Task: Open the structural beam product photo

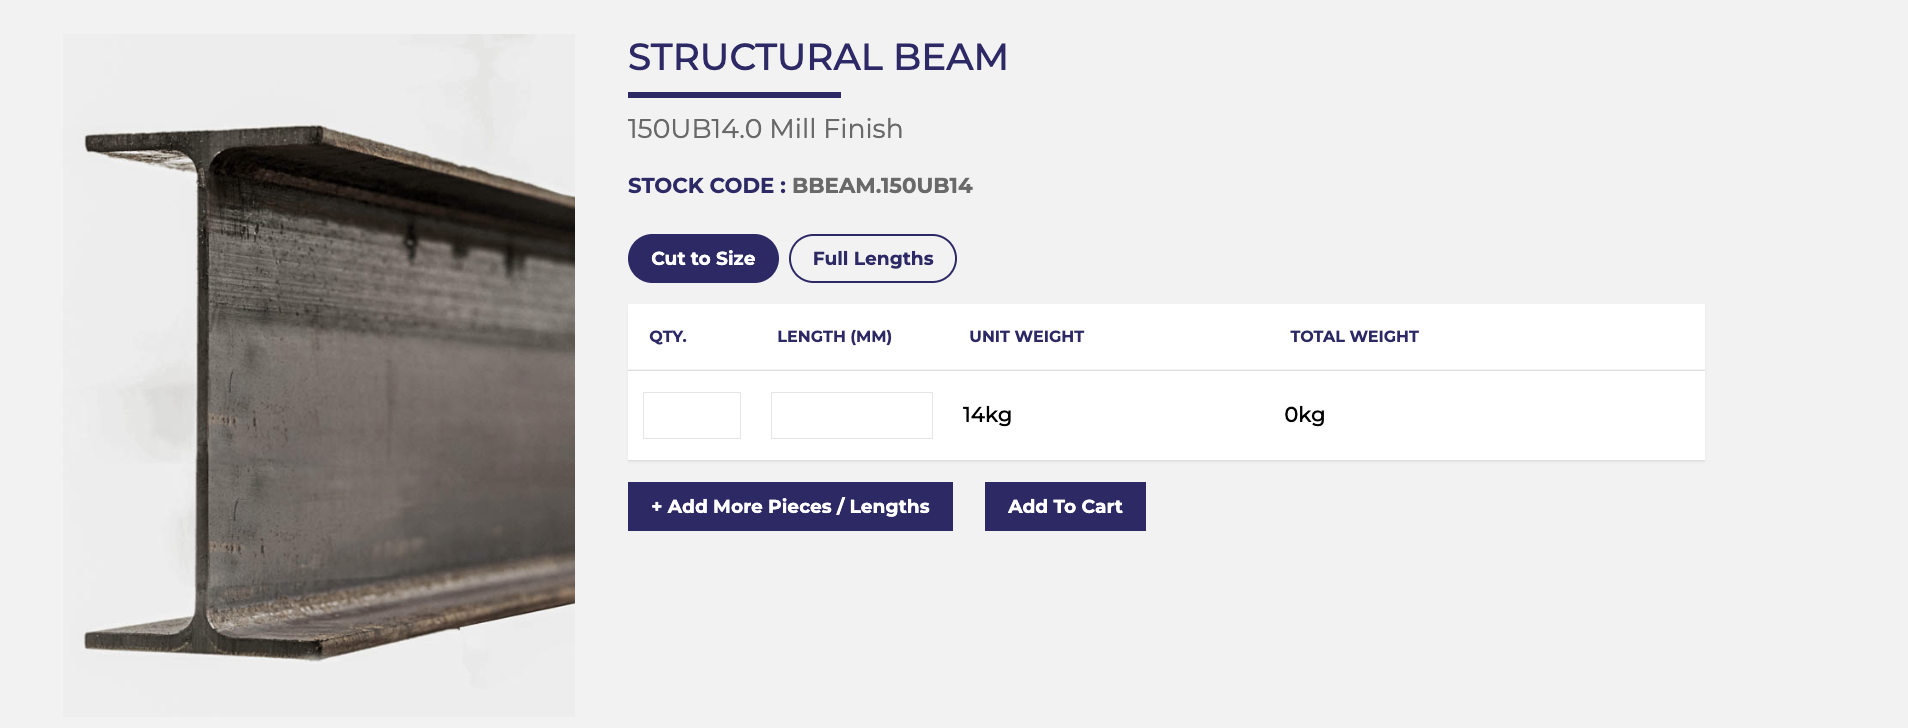Action: 319,375
